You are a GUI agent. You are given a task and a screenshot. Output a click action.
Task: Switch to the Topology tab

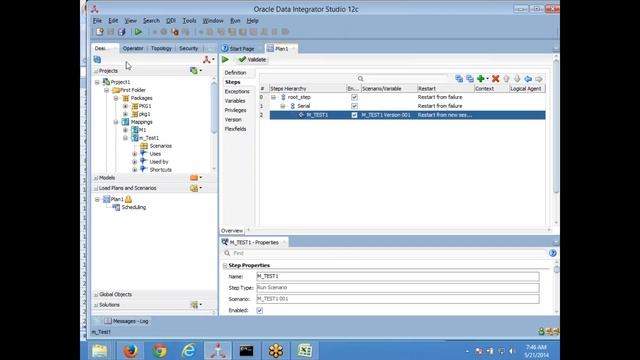[161, 48]
